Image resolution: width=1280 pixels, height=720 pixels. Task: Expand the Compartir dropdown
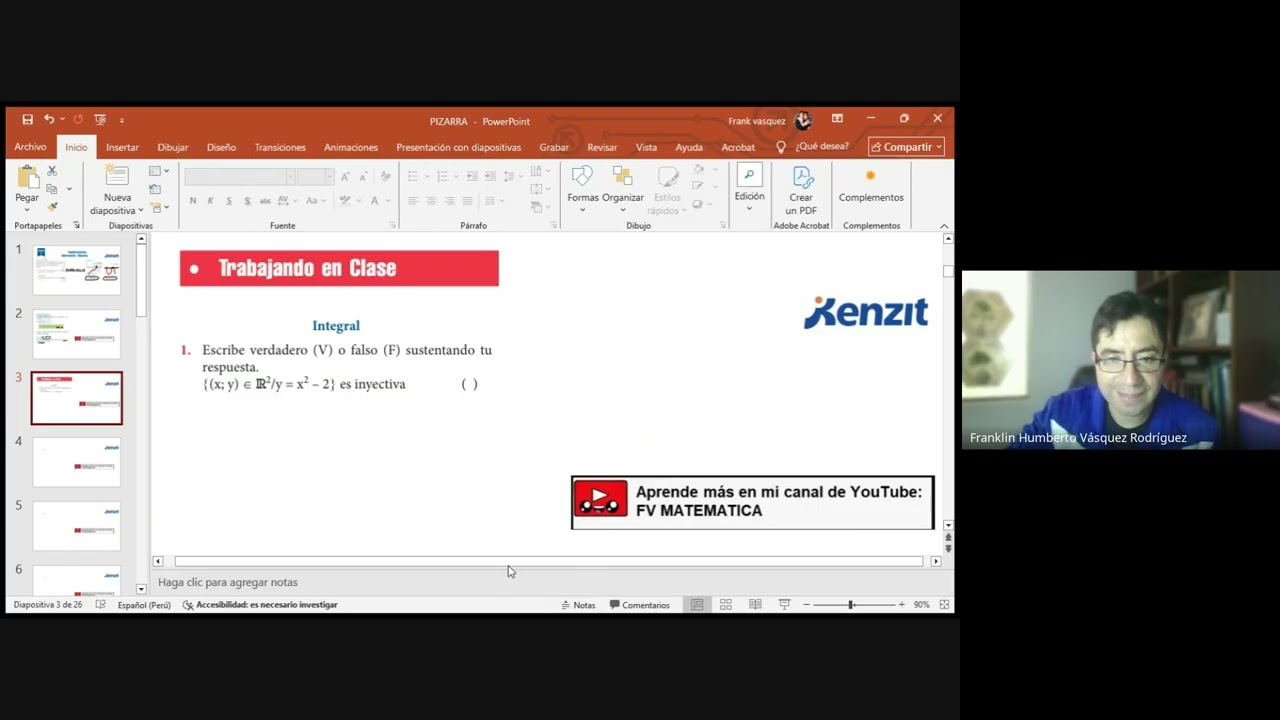pos(940,147)
